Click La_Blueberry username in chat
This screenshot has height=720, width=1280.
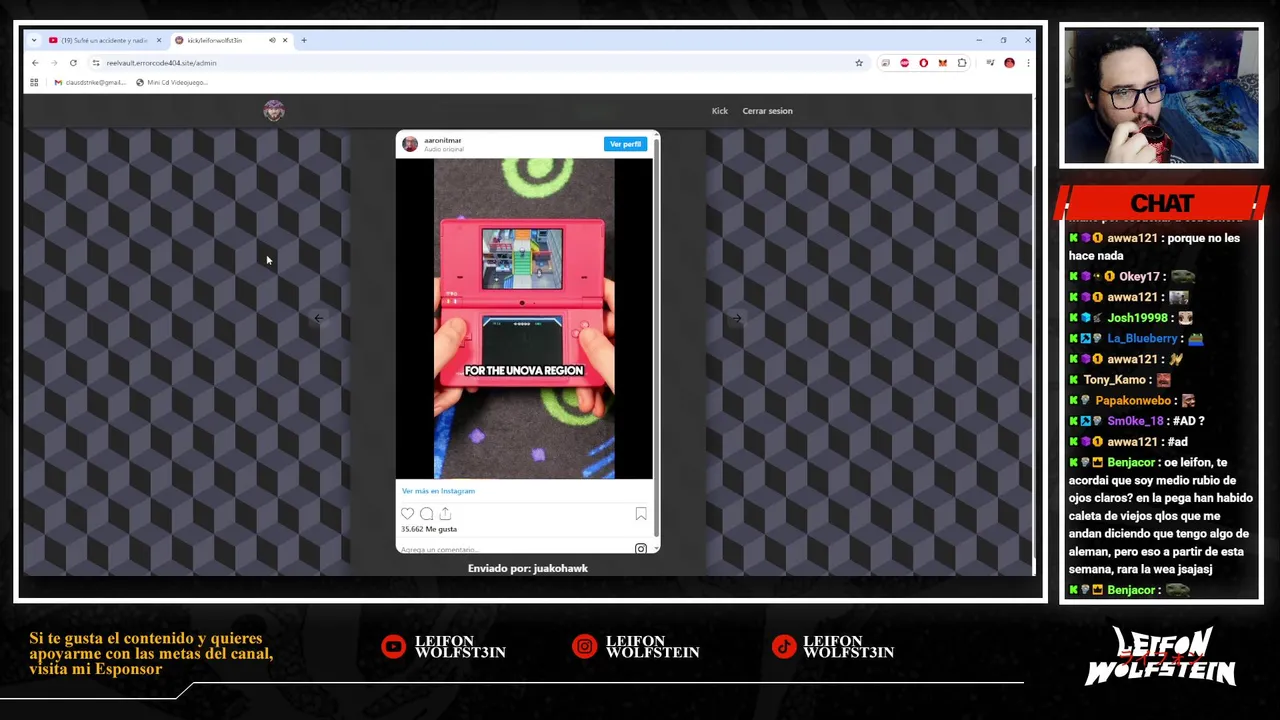pyautogui.click(x=1142, y=339)
